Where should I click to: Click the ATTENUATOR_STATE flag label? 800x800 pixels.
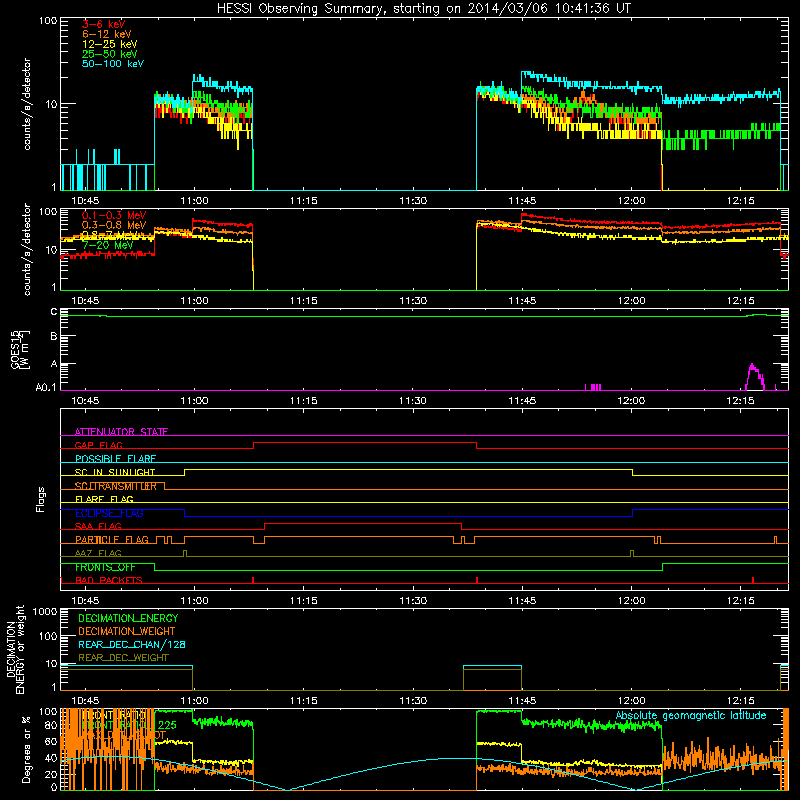click(x=121, y=432)
